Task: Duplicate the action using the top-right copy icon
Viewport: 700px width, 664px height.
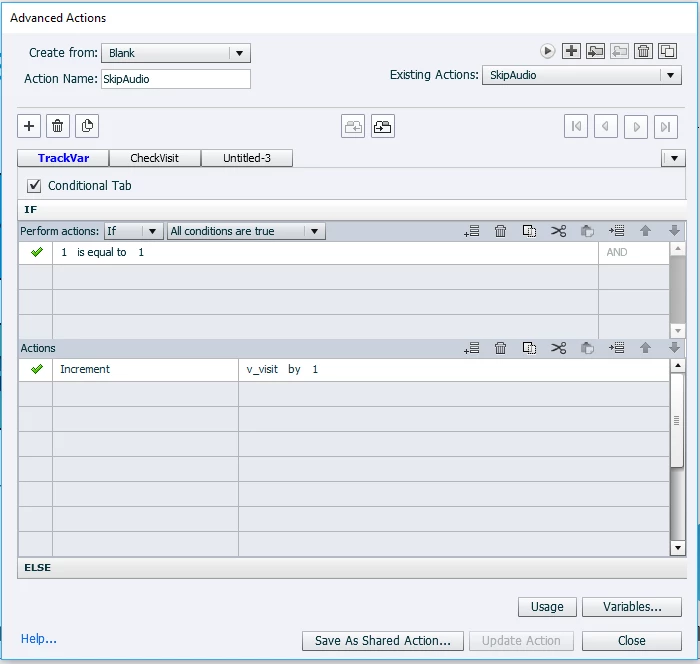Action: (667, 51)
